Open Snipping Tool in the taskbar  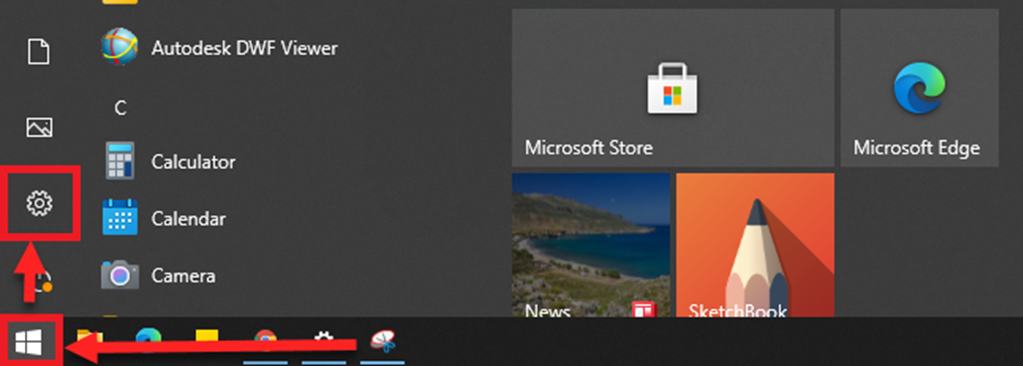(383, 341)
